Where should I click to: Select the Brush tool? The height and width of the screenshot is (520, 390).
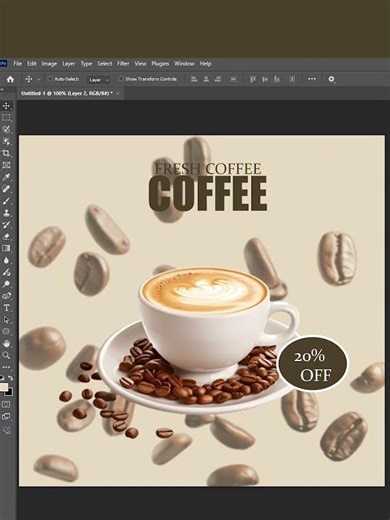6,201
